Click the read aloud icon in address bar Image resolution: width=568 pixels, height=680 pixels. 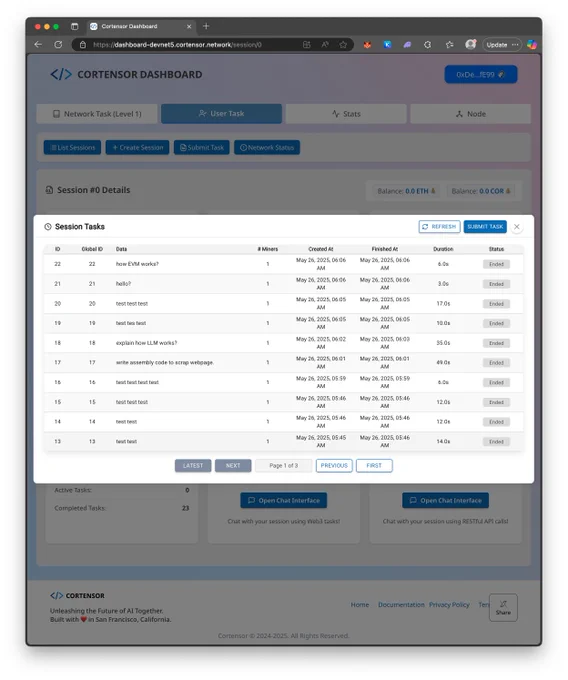(325, 45)
